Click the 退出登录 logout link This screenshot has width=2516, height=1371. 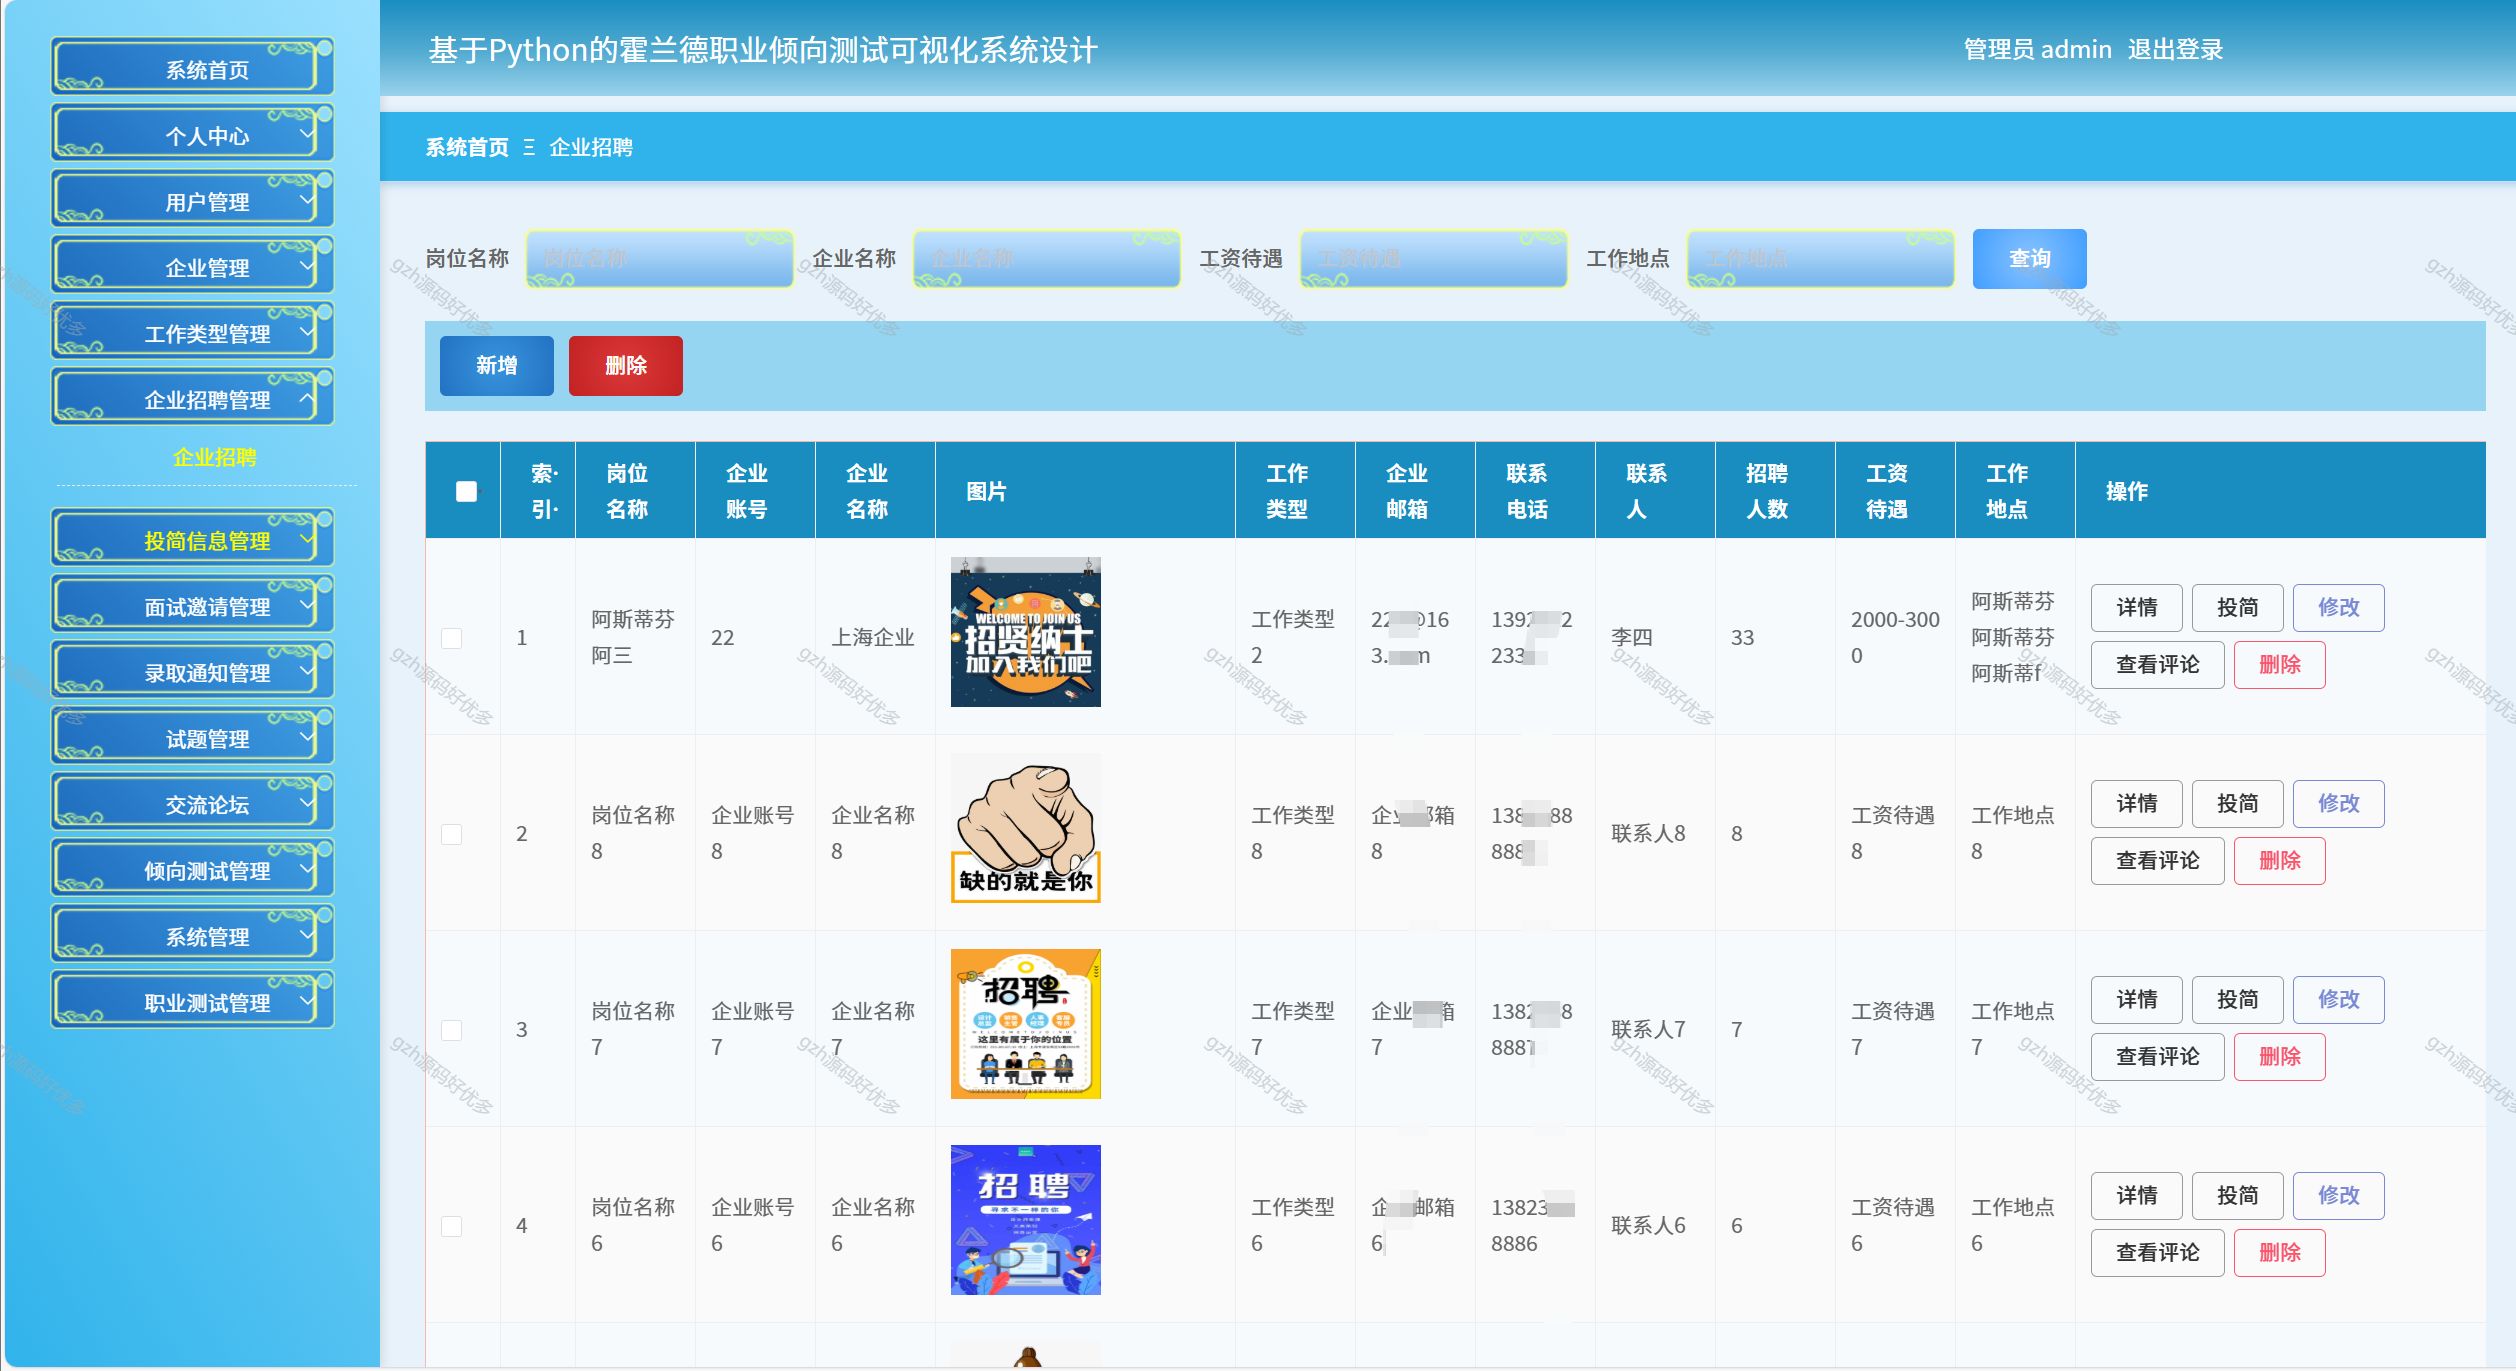[x=2174, y=50]
